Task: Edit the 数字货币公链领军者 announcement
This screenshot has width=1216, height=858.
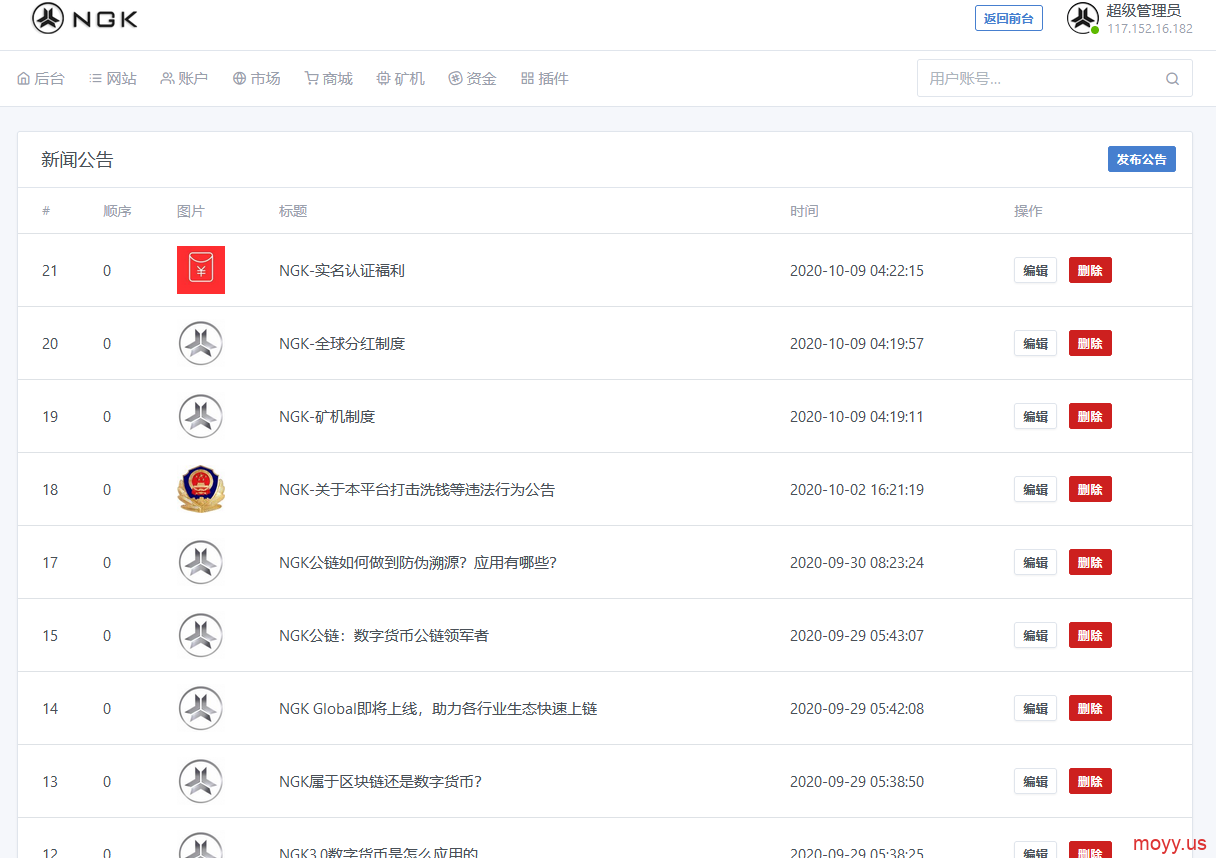Action: pos(1035,635)
